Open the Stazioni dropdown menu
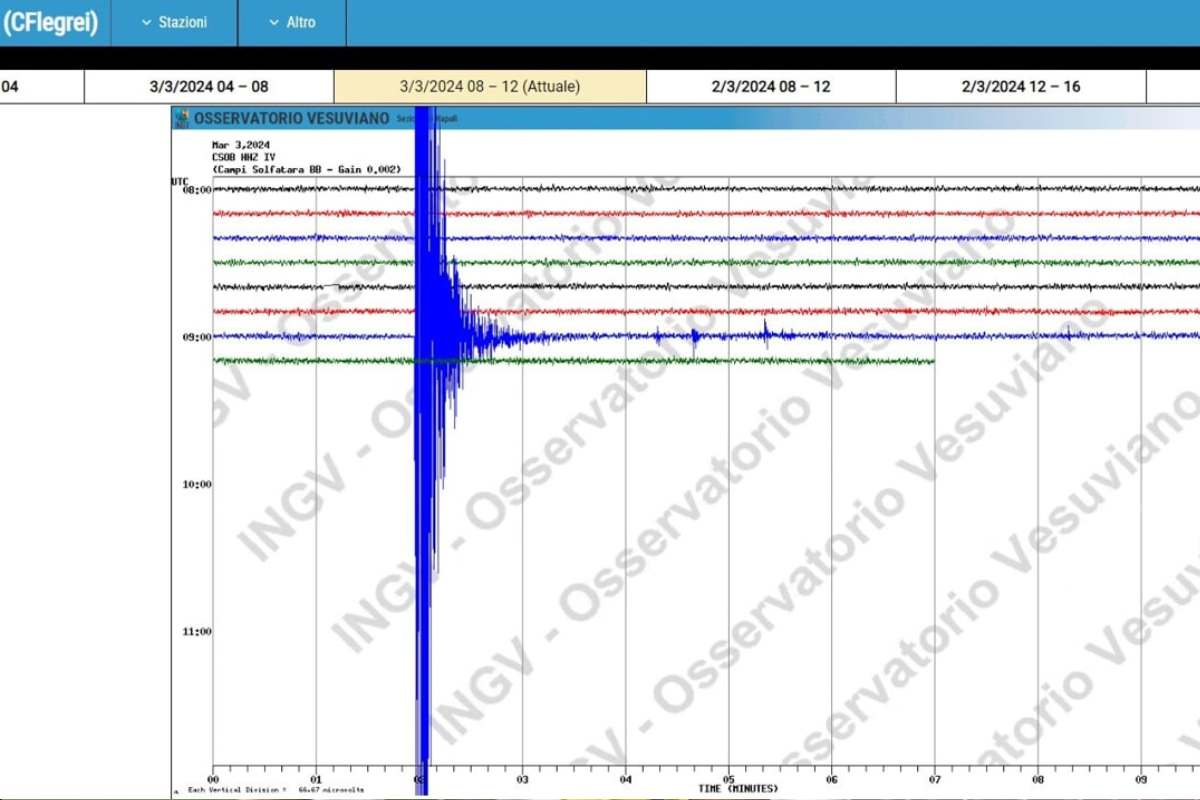1200x800 pixels. click(174, 22)
